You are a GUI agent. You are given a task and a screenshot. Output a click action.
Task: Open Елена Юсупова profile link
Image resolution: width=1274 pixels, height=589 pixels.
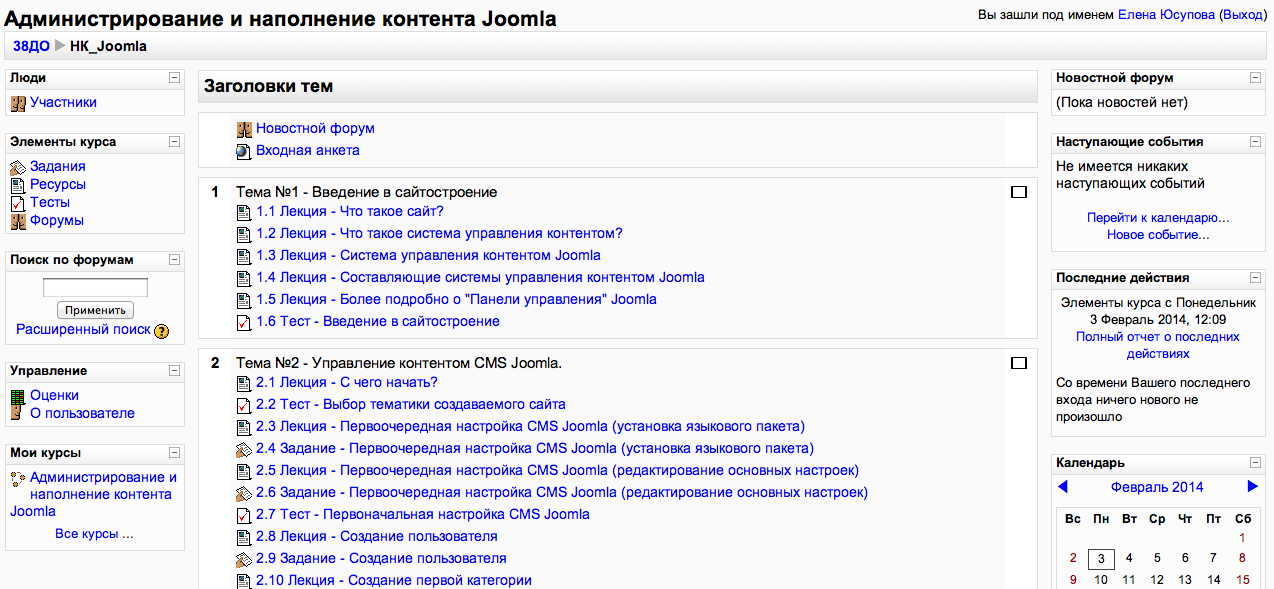(x=1166, y=15)
